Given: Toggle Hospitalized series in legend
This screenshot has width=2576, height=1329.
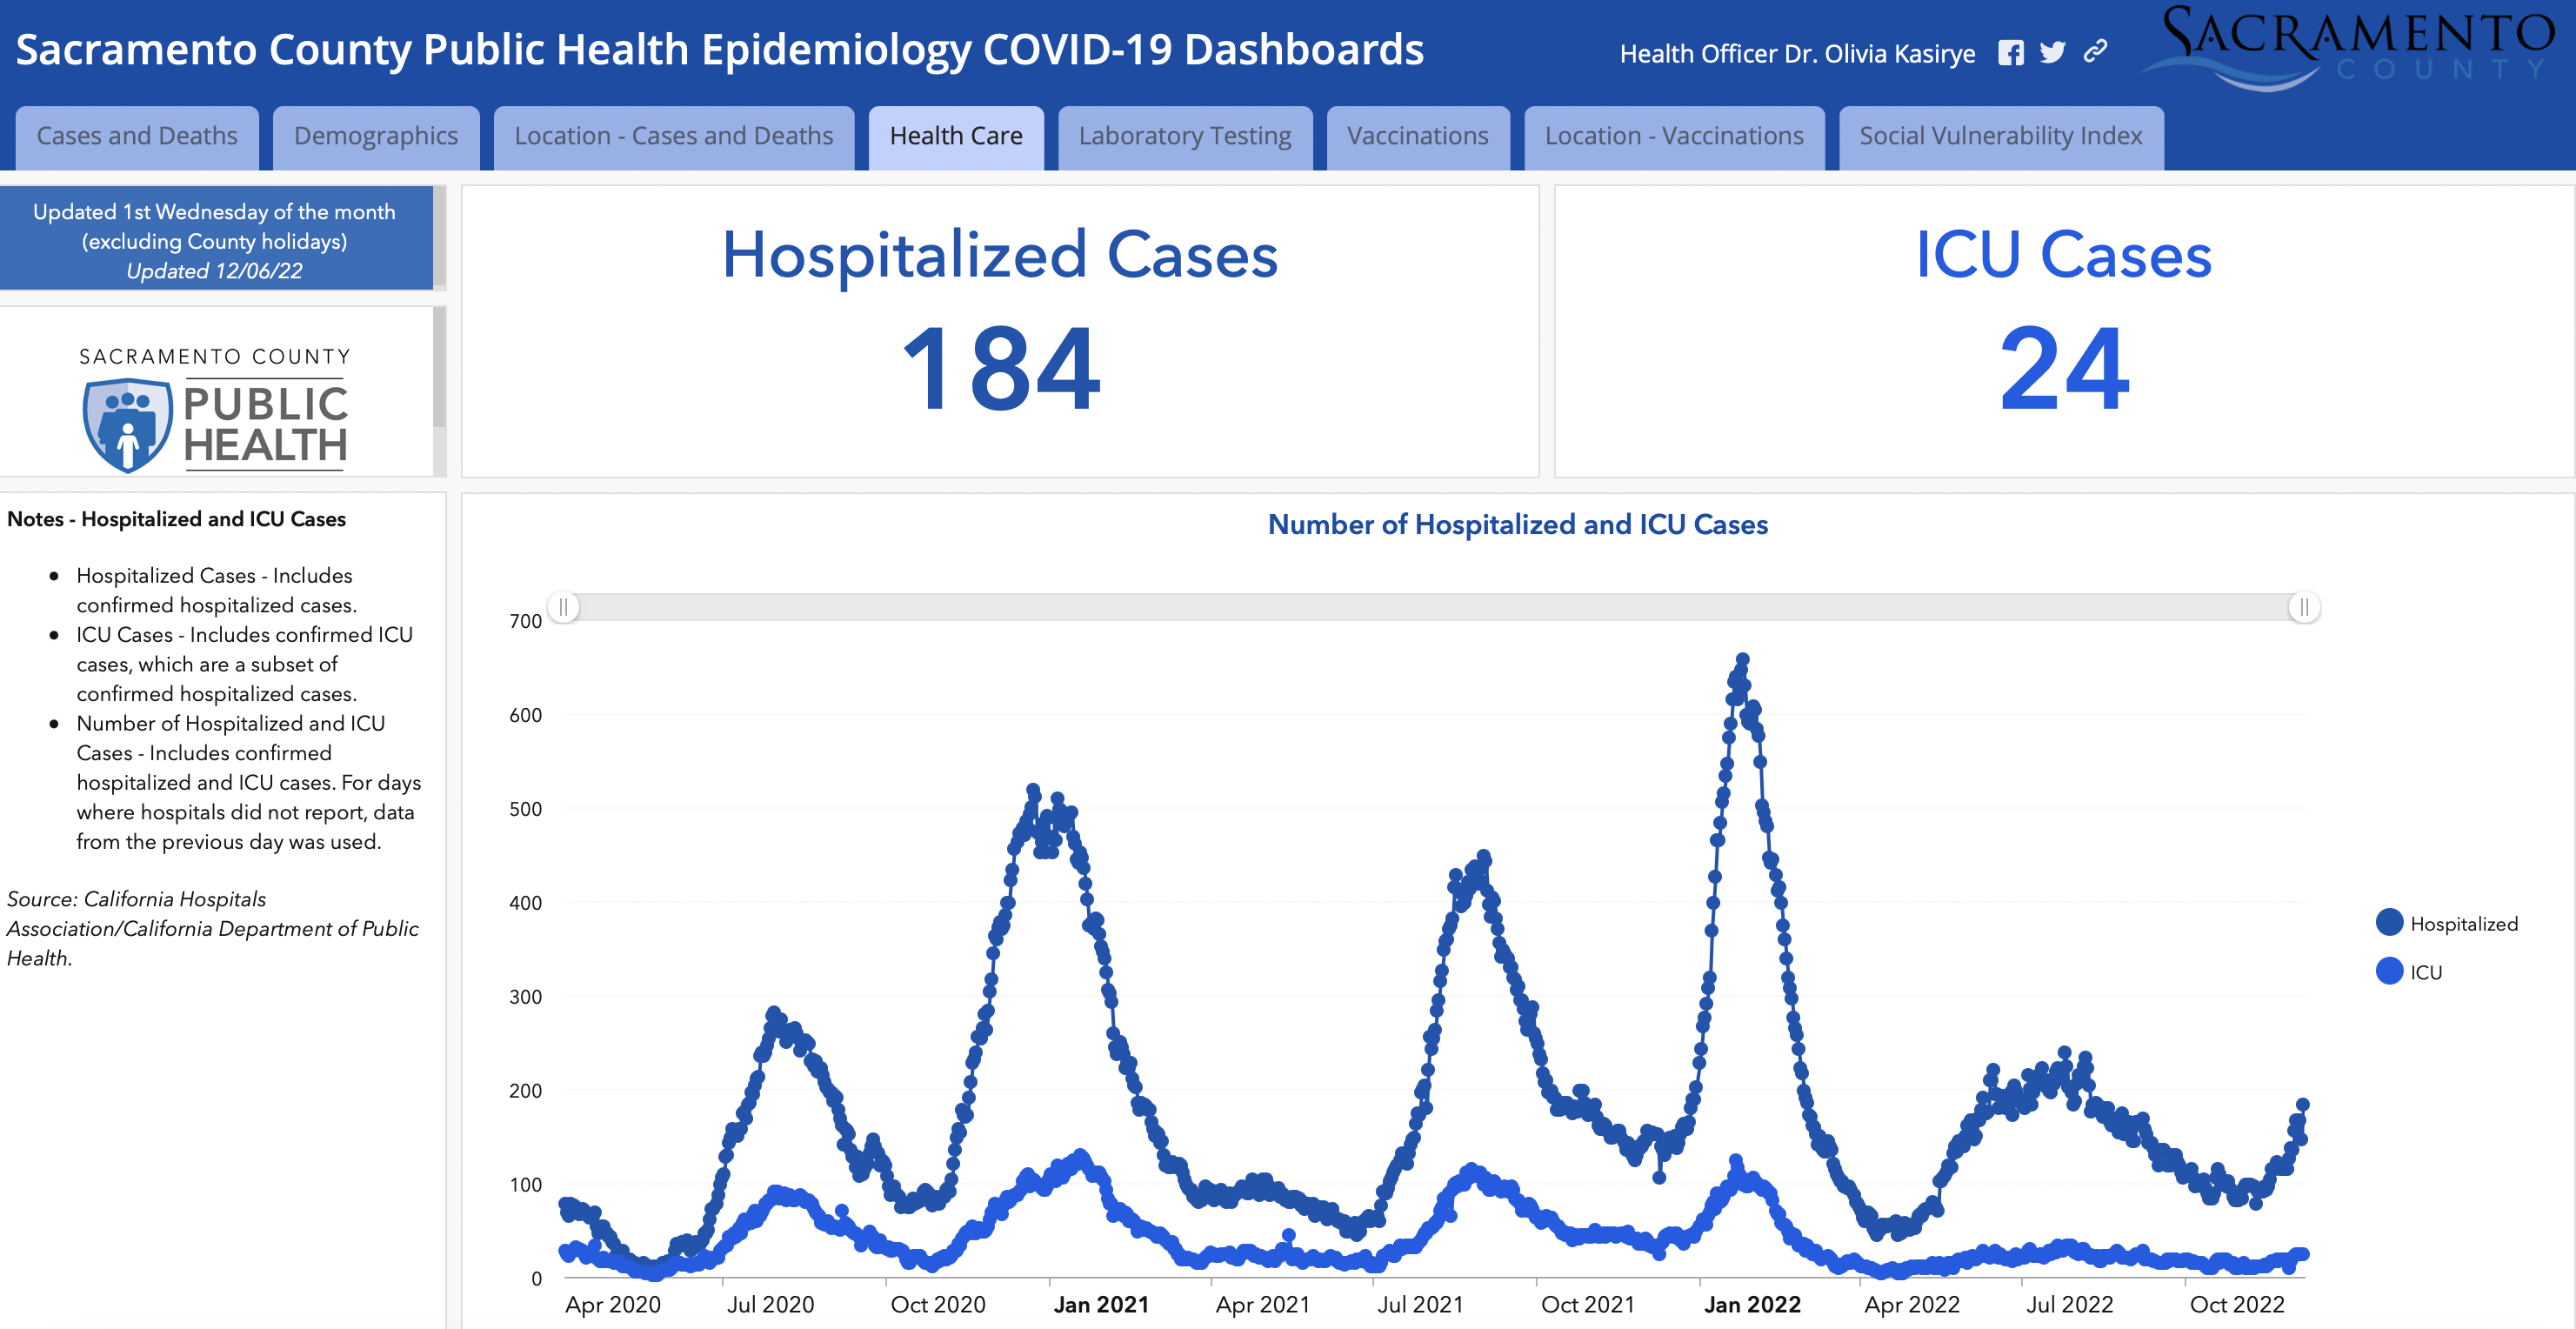Looking at the screenshot, I should click(2446, 923).
